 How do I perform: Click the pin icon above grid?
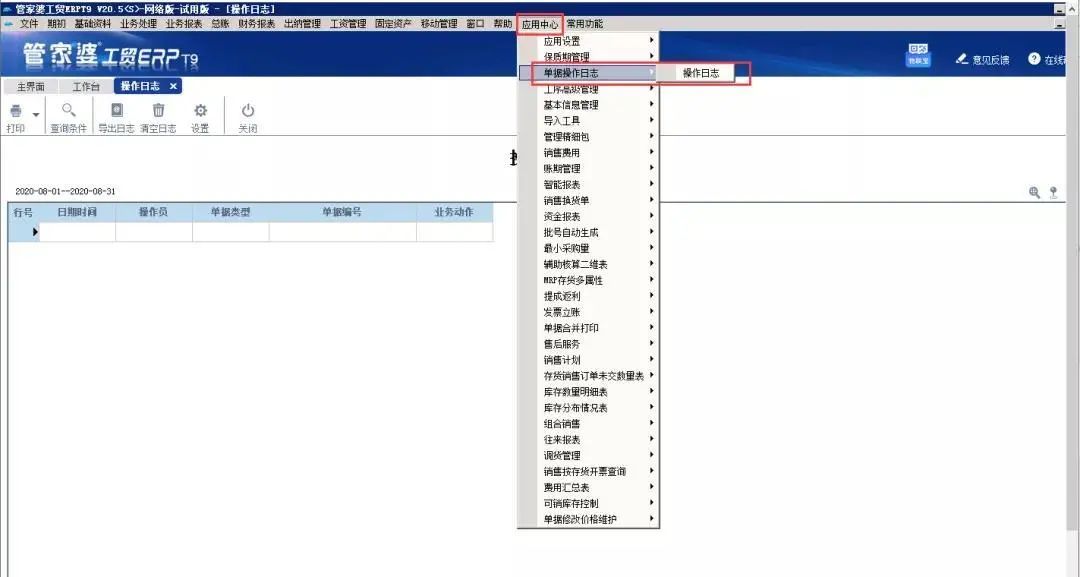click(1053, 192)
